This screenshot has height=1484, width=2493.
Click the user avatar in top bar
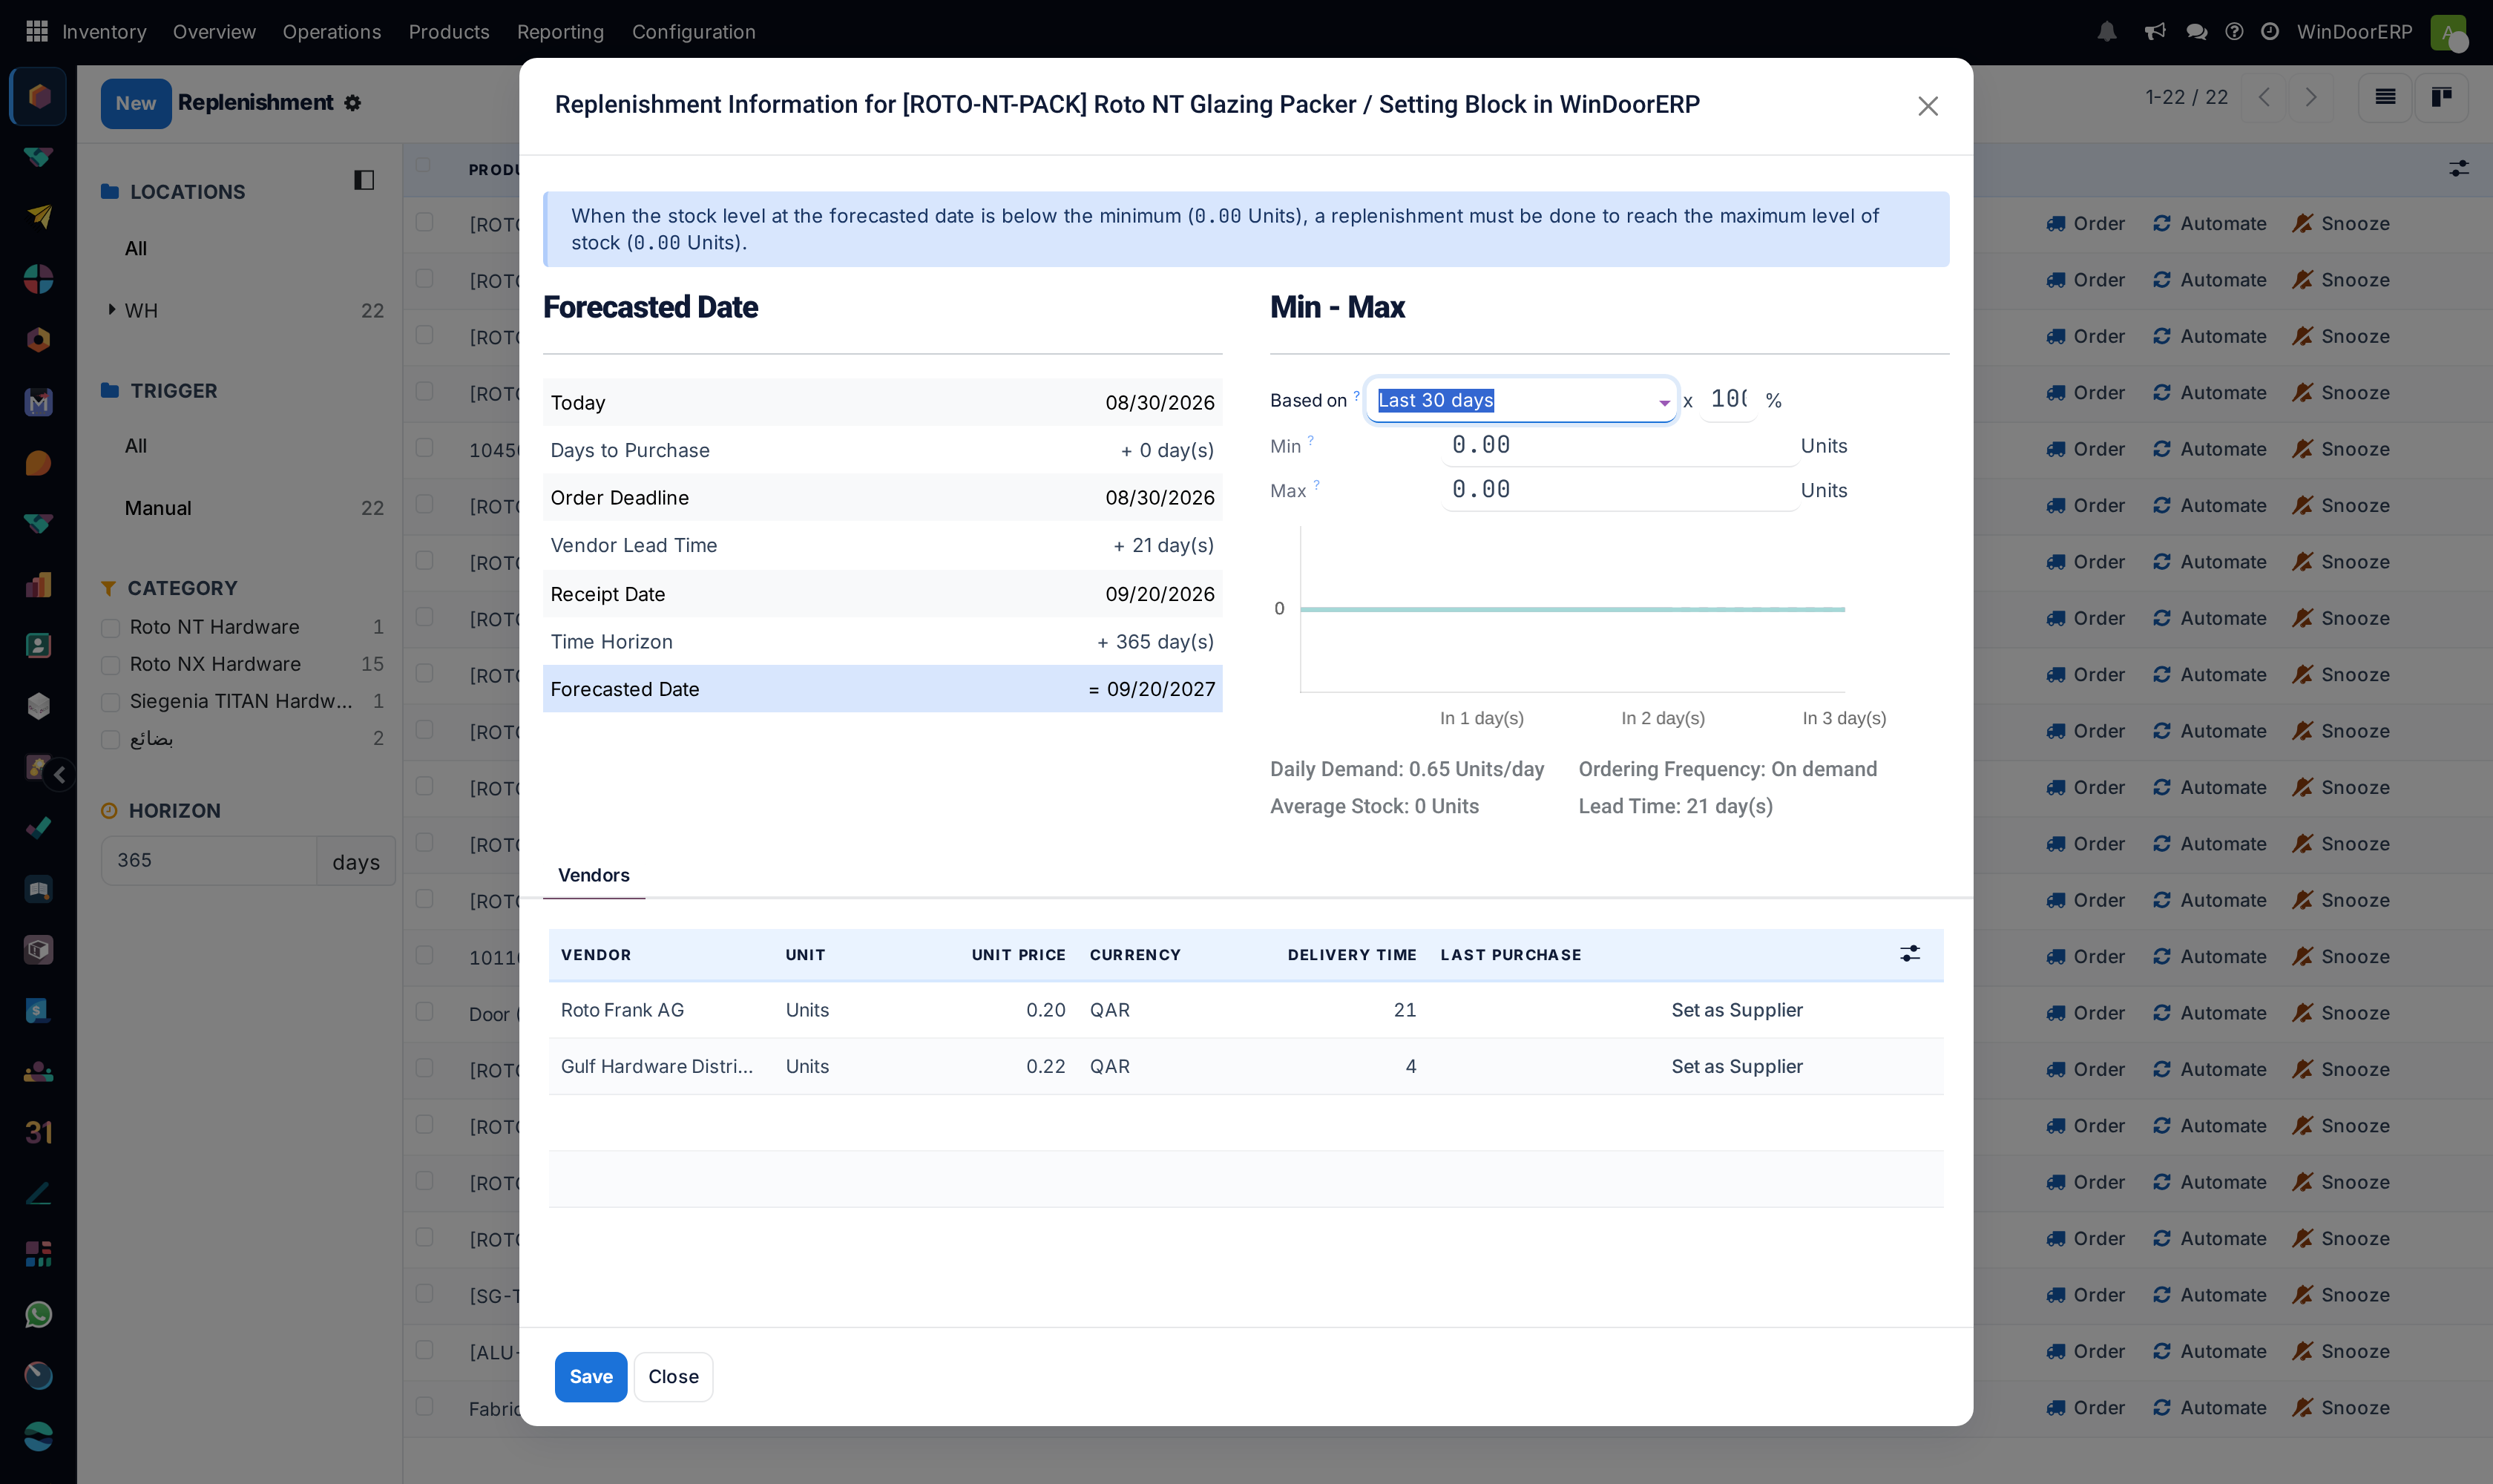[2448, 32]
